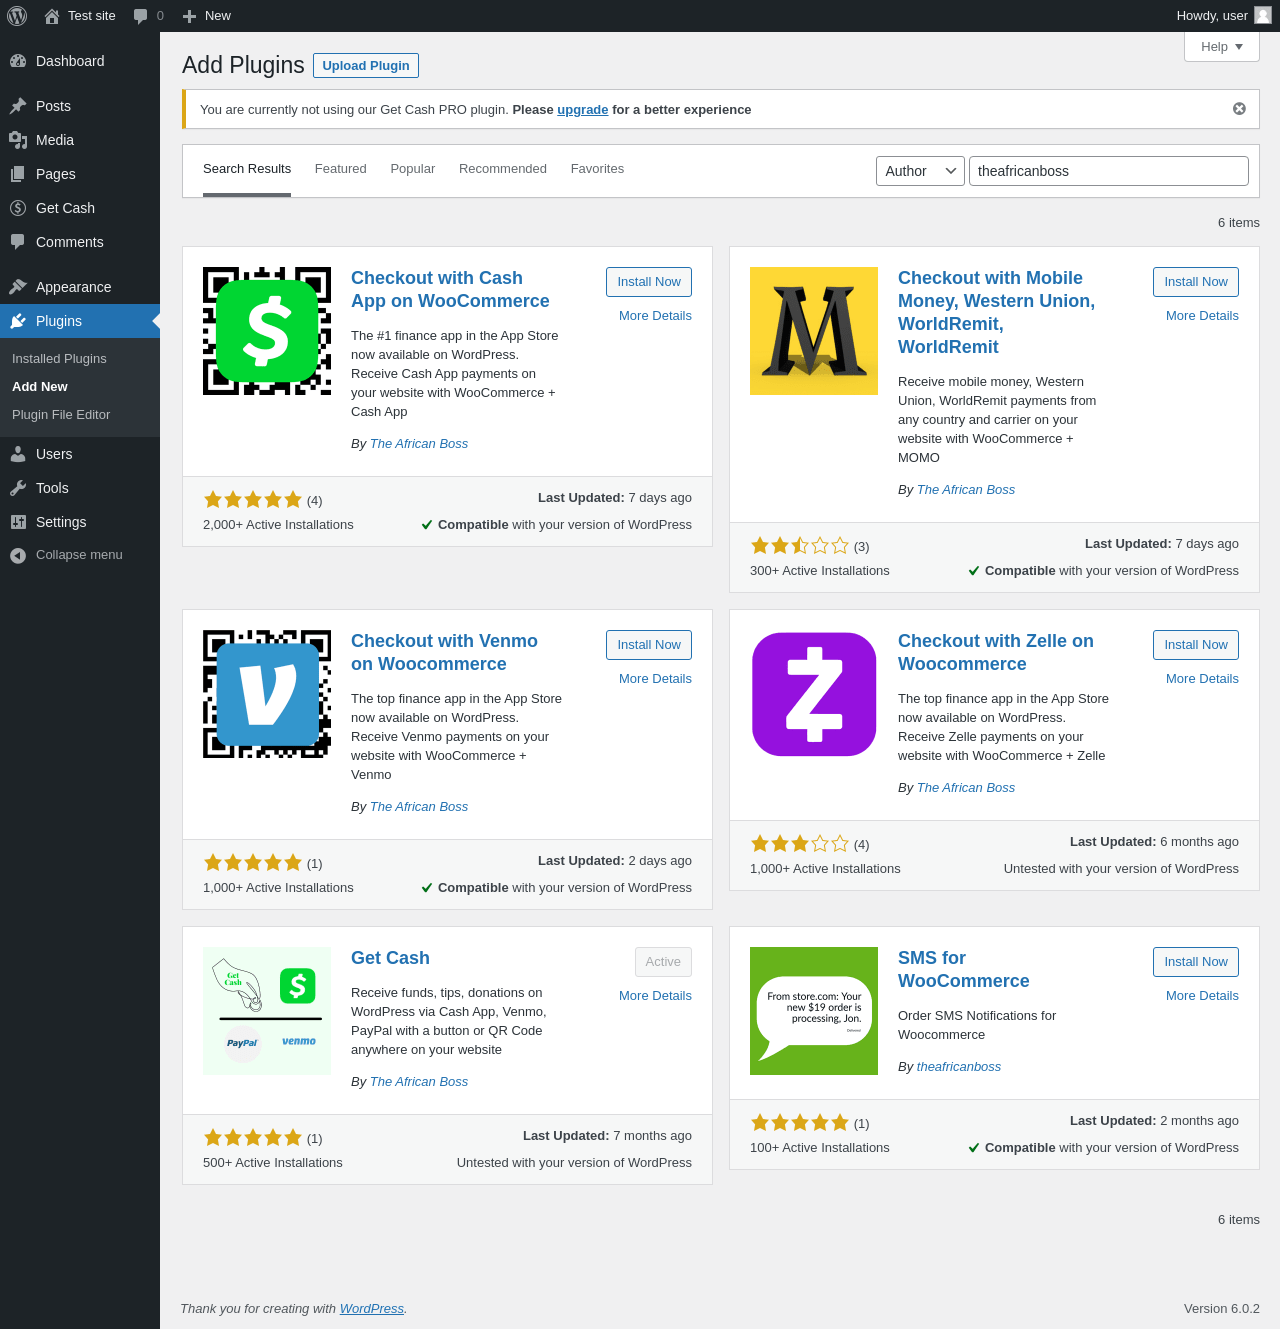1280x1329 pixels.
Task: Open Settings menu in sidebar
Action: 80,522
